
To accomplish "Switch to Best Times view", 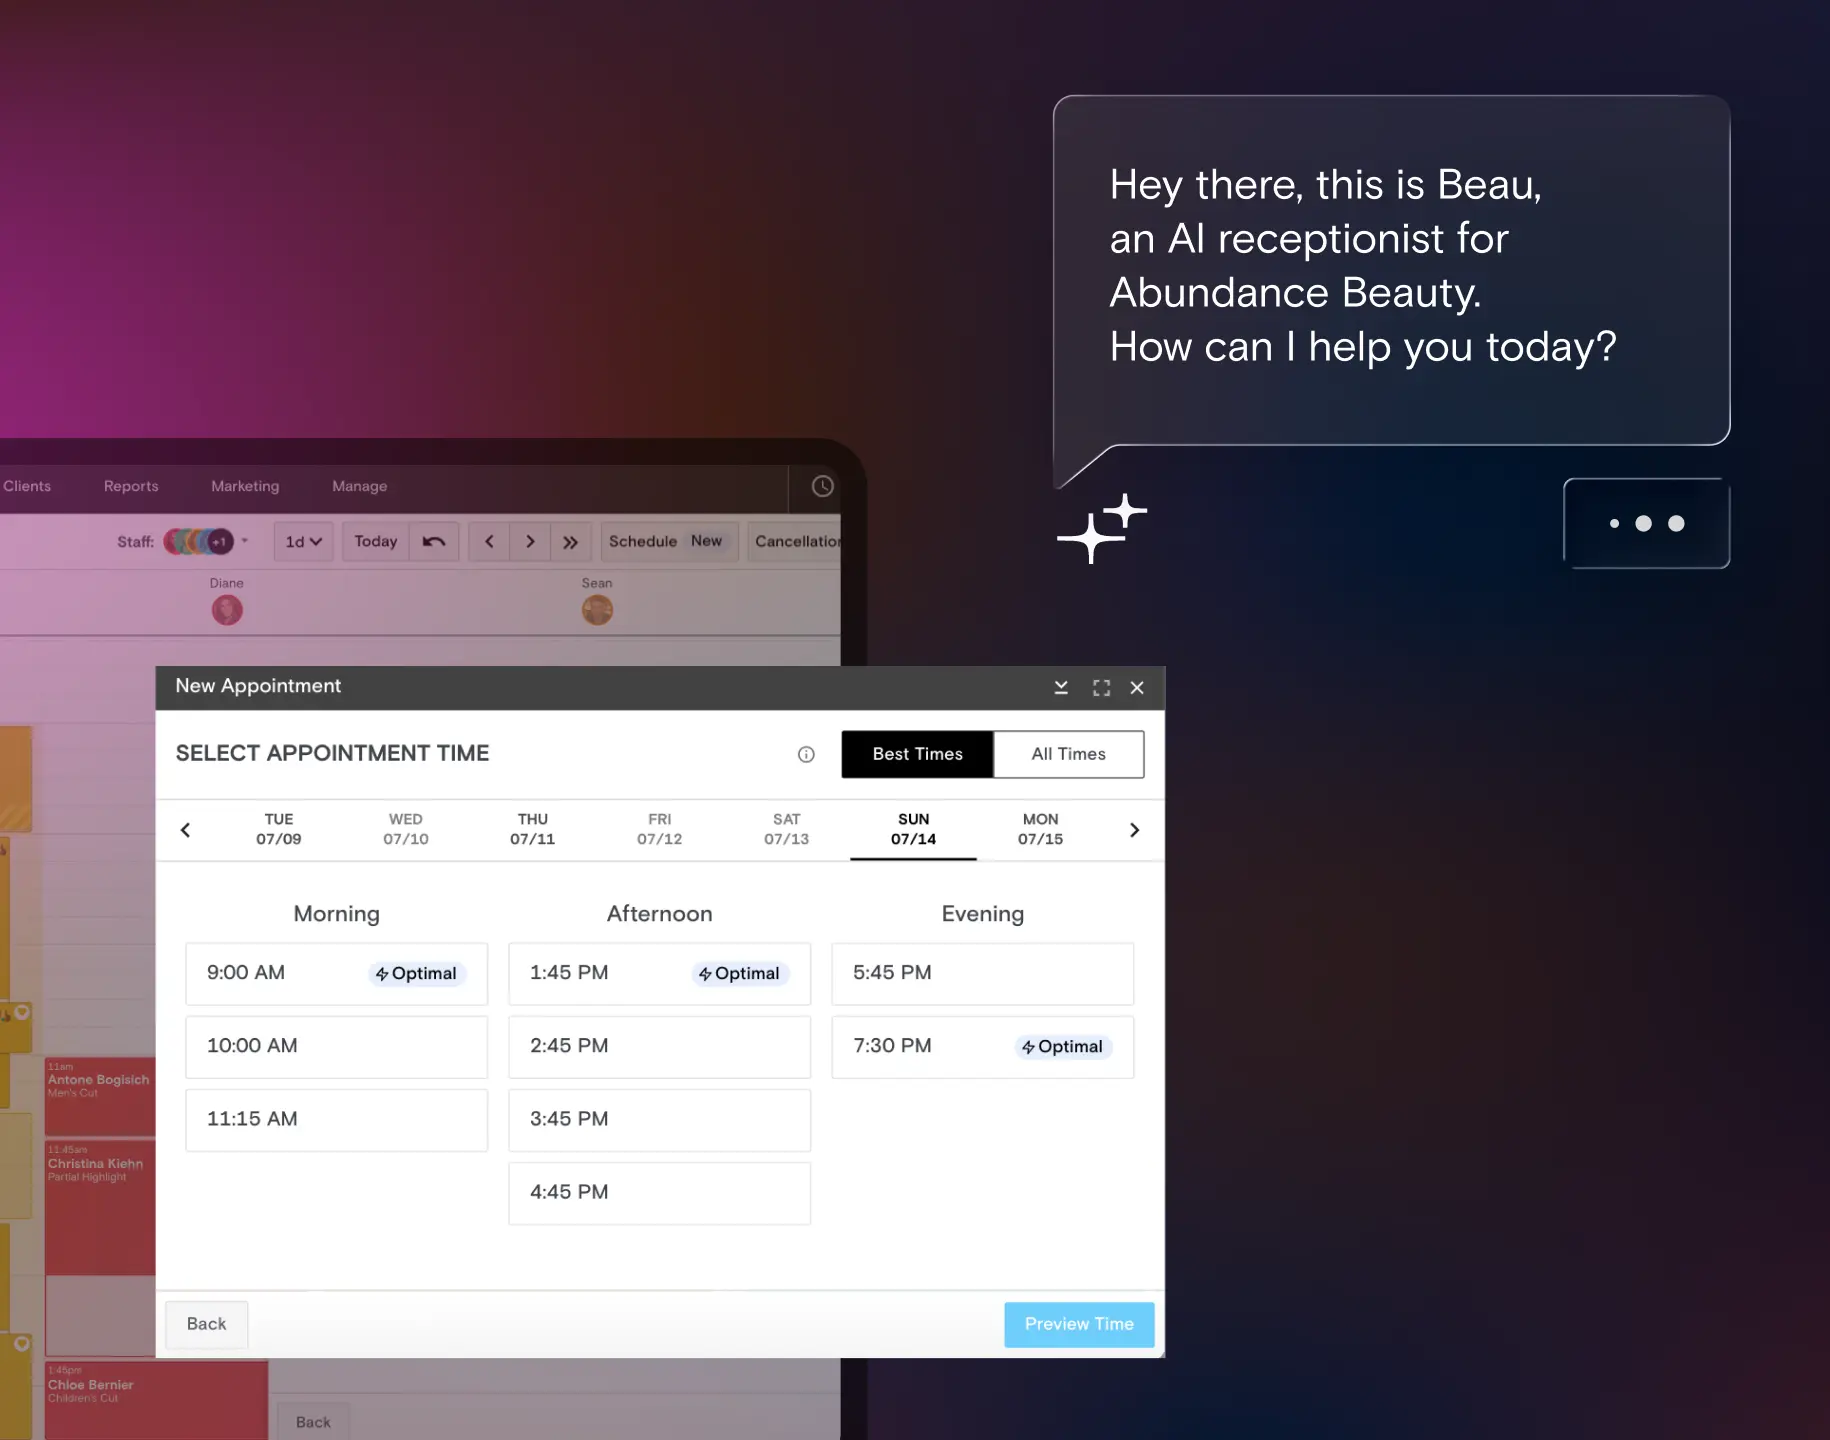I will pyautogui.click(x=917, y=754).
